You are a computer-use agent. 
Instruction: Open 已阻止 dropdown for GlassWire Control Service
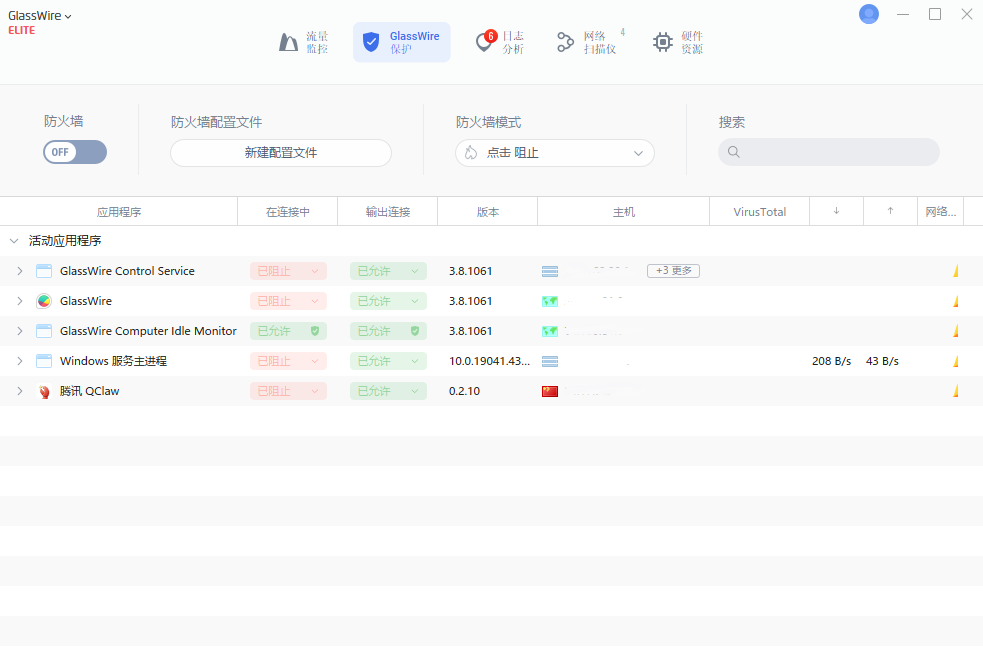(288, 271)
